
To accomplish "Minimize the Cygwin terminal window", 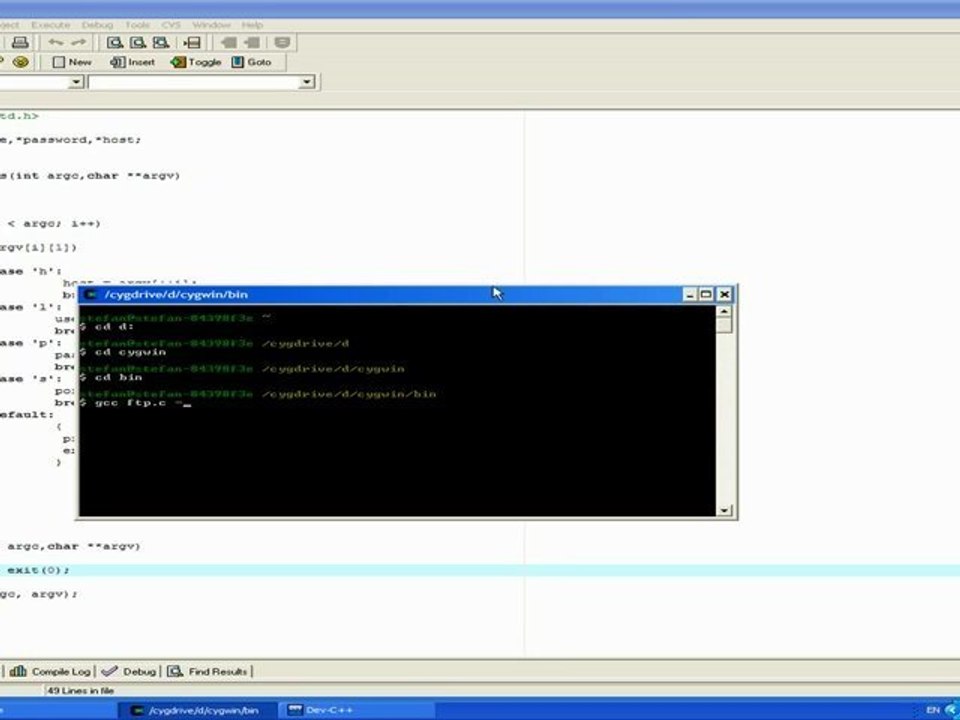I will click(689, 294).
